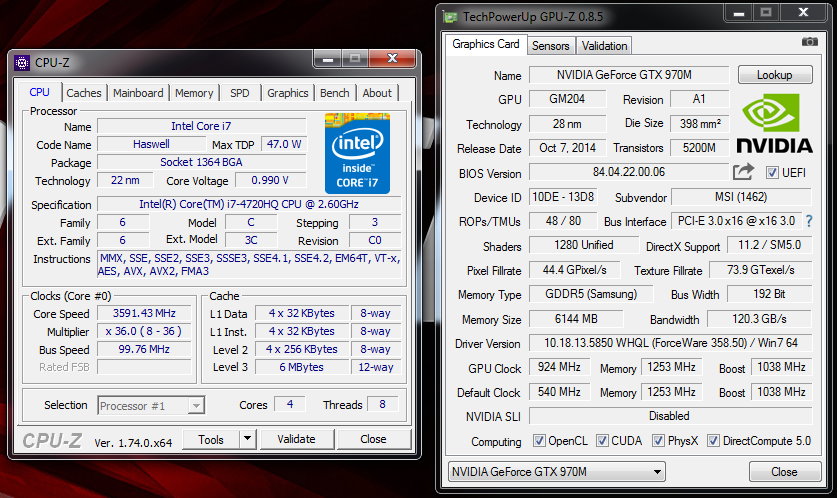Click the Driver Version field
The height and width of the screenshot is (498, 837).
pyautogui.click(x=670, y=343)
